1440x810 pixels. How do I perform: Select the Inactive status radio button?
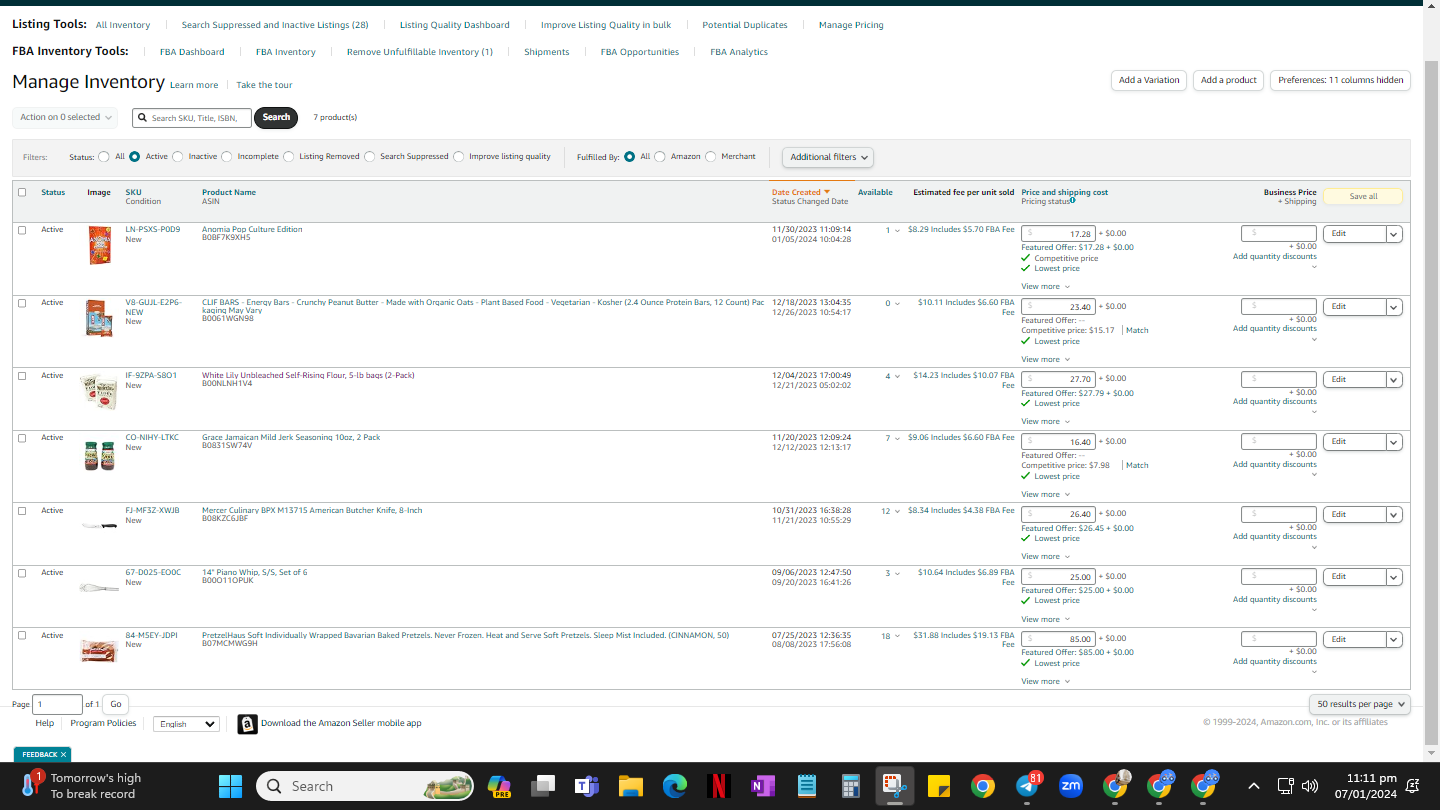coord(178,157)
